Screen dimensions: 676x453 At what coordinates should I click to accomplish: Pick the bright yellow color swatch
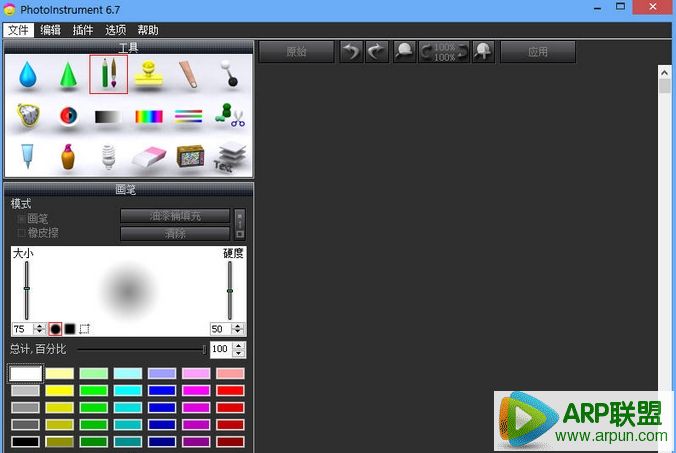click(59, 391)
